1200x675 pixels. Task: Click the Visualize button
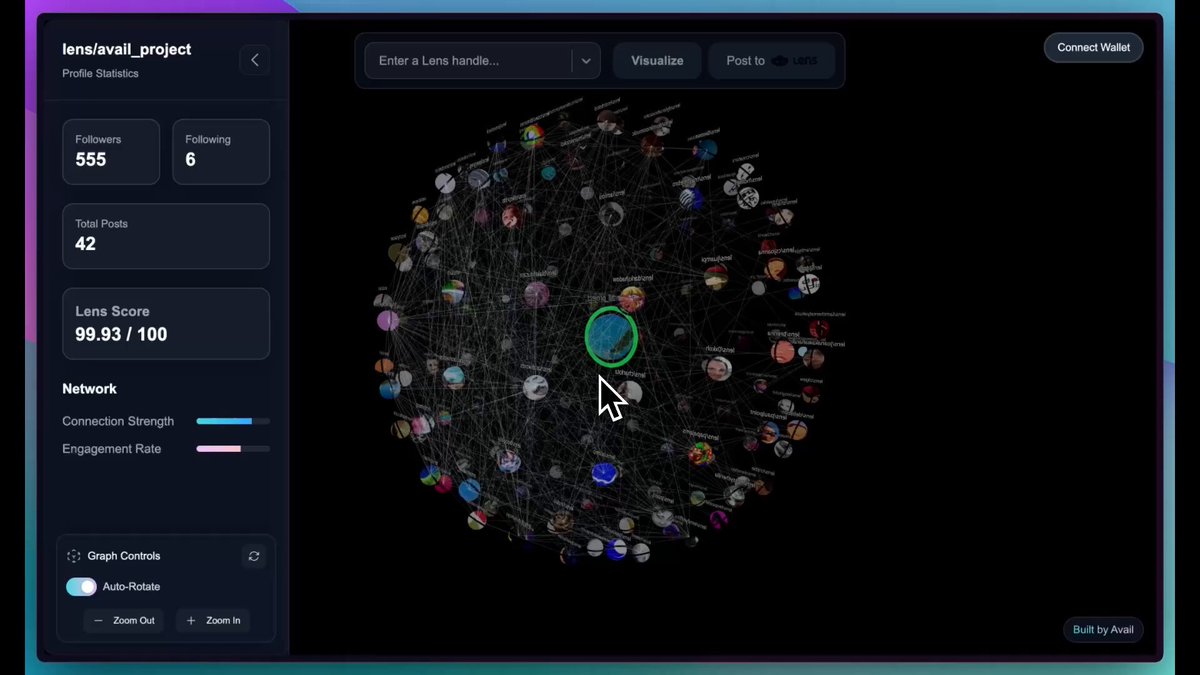657,61
